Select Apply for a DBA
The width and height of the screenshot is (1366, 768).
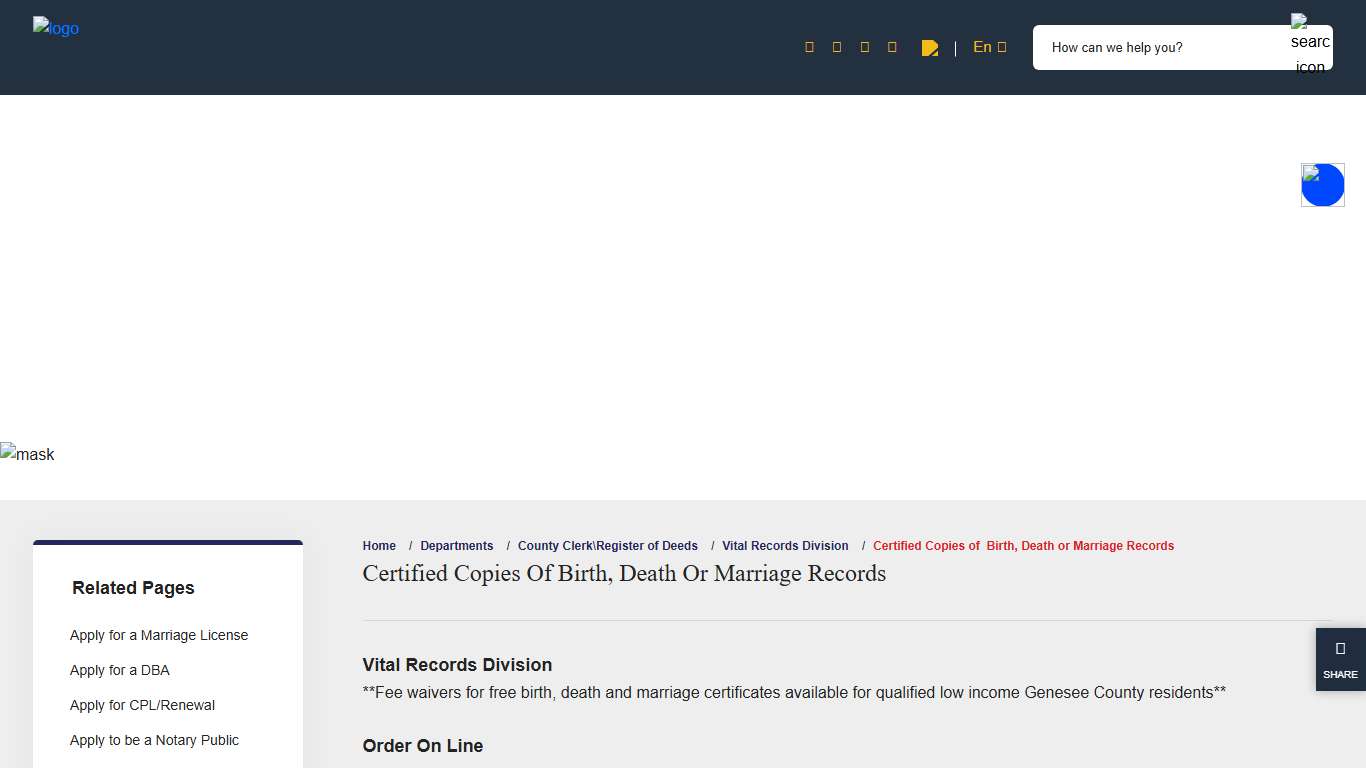pyautogui.click(x=120, y=670)
